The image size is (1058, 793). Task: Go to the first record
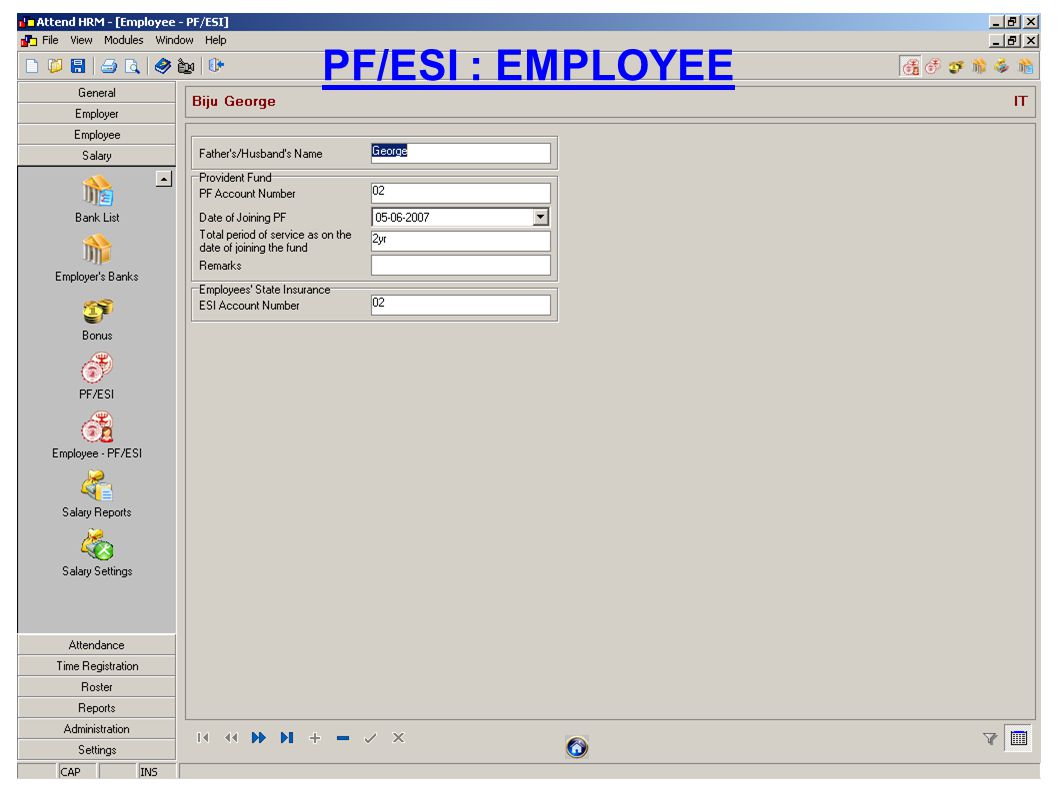point(203,738)
